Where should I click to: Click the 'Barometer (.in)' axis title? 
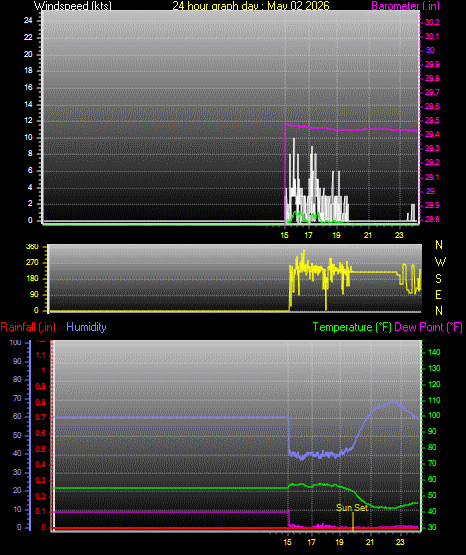[405, 5]
